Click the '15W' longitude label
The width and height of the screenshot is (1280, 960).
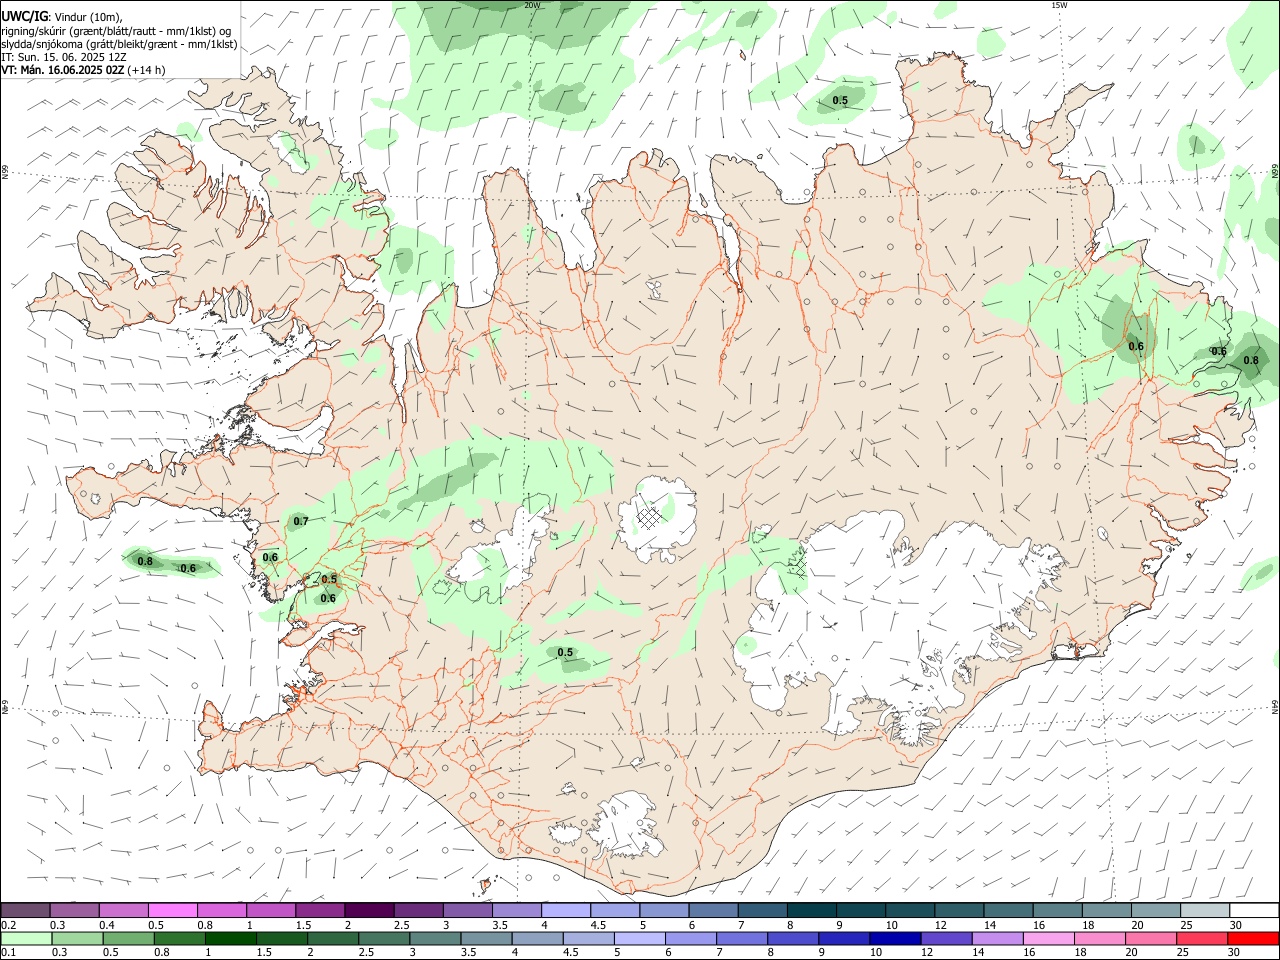click(x=1059, y=5)
